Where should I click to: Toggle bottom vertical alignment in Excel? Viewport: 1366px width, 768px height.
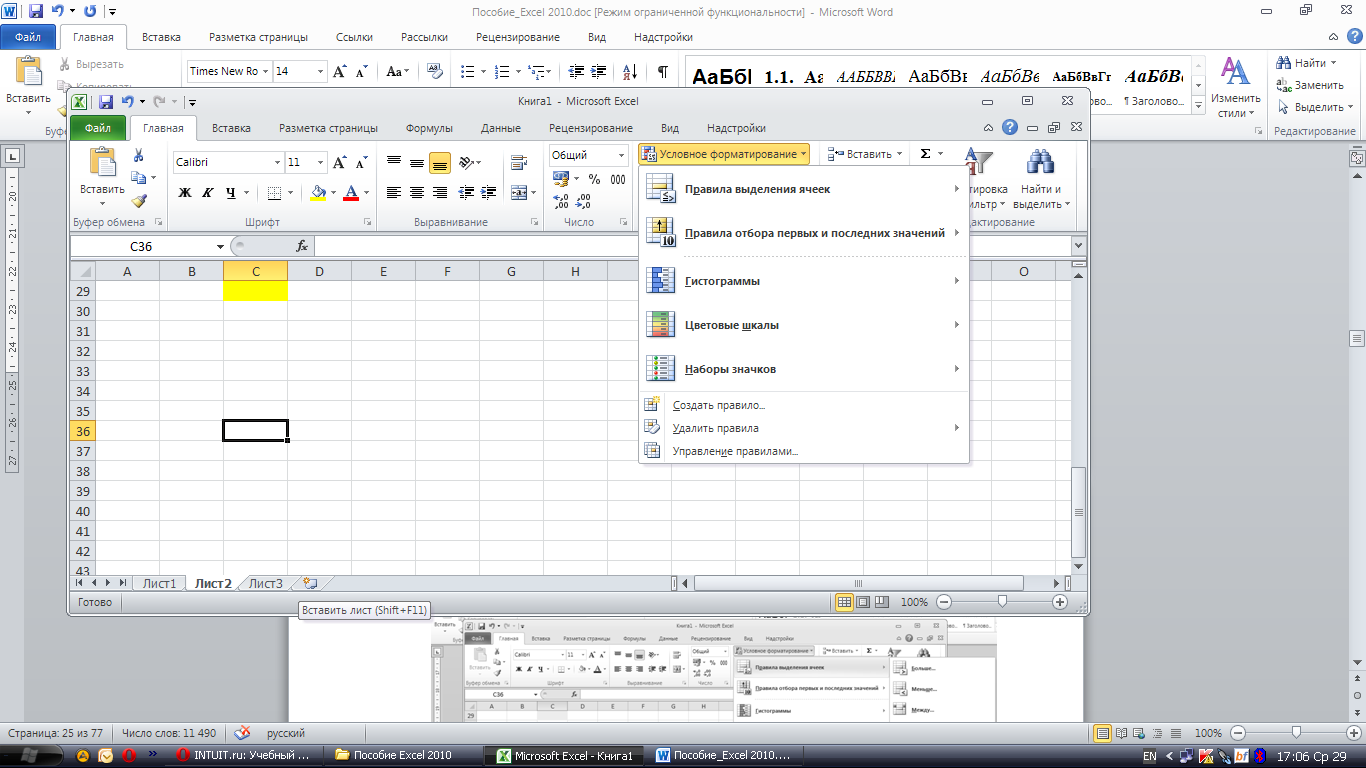click(x=439, y=162)
